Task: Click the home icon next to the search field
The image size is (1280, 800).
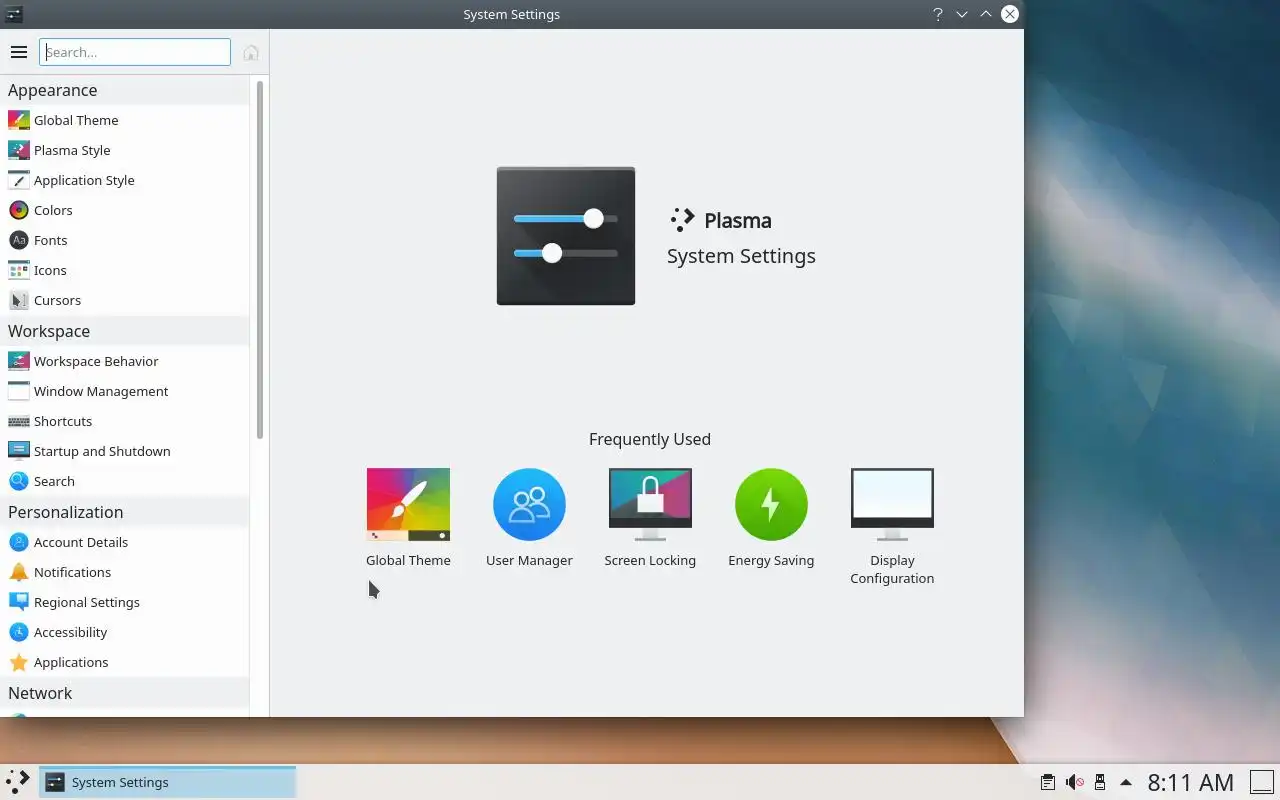Action: click(x=251, y=52)
